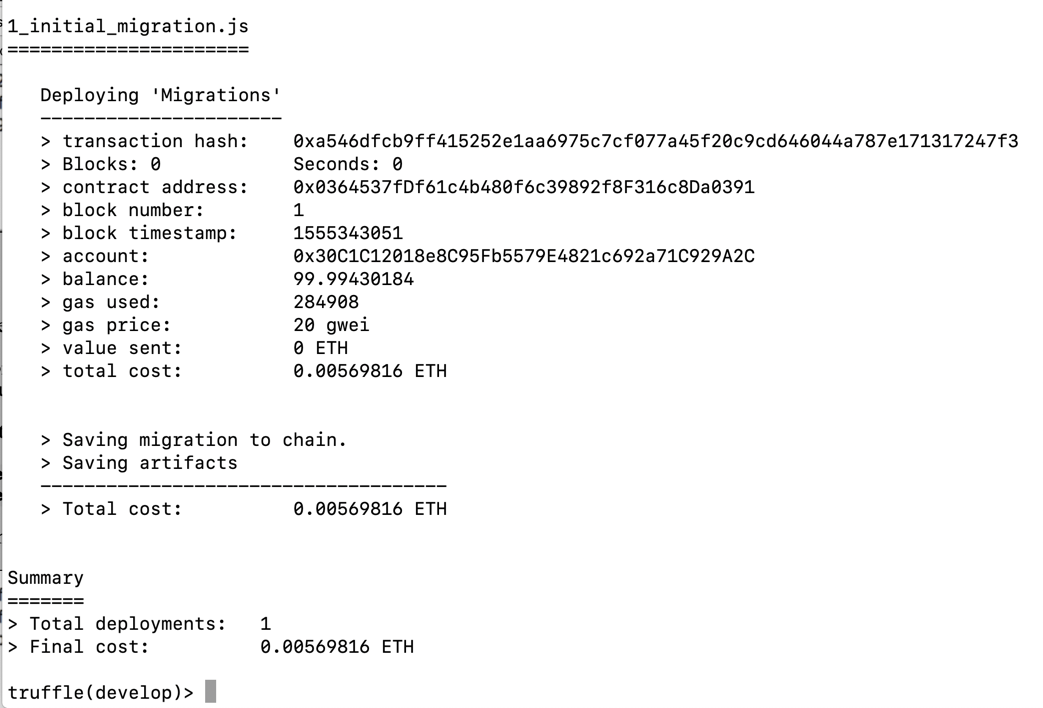1043x708 pixels.
Task: Click the balance value 99.99430184
Action: (353, 279)
